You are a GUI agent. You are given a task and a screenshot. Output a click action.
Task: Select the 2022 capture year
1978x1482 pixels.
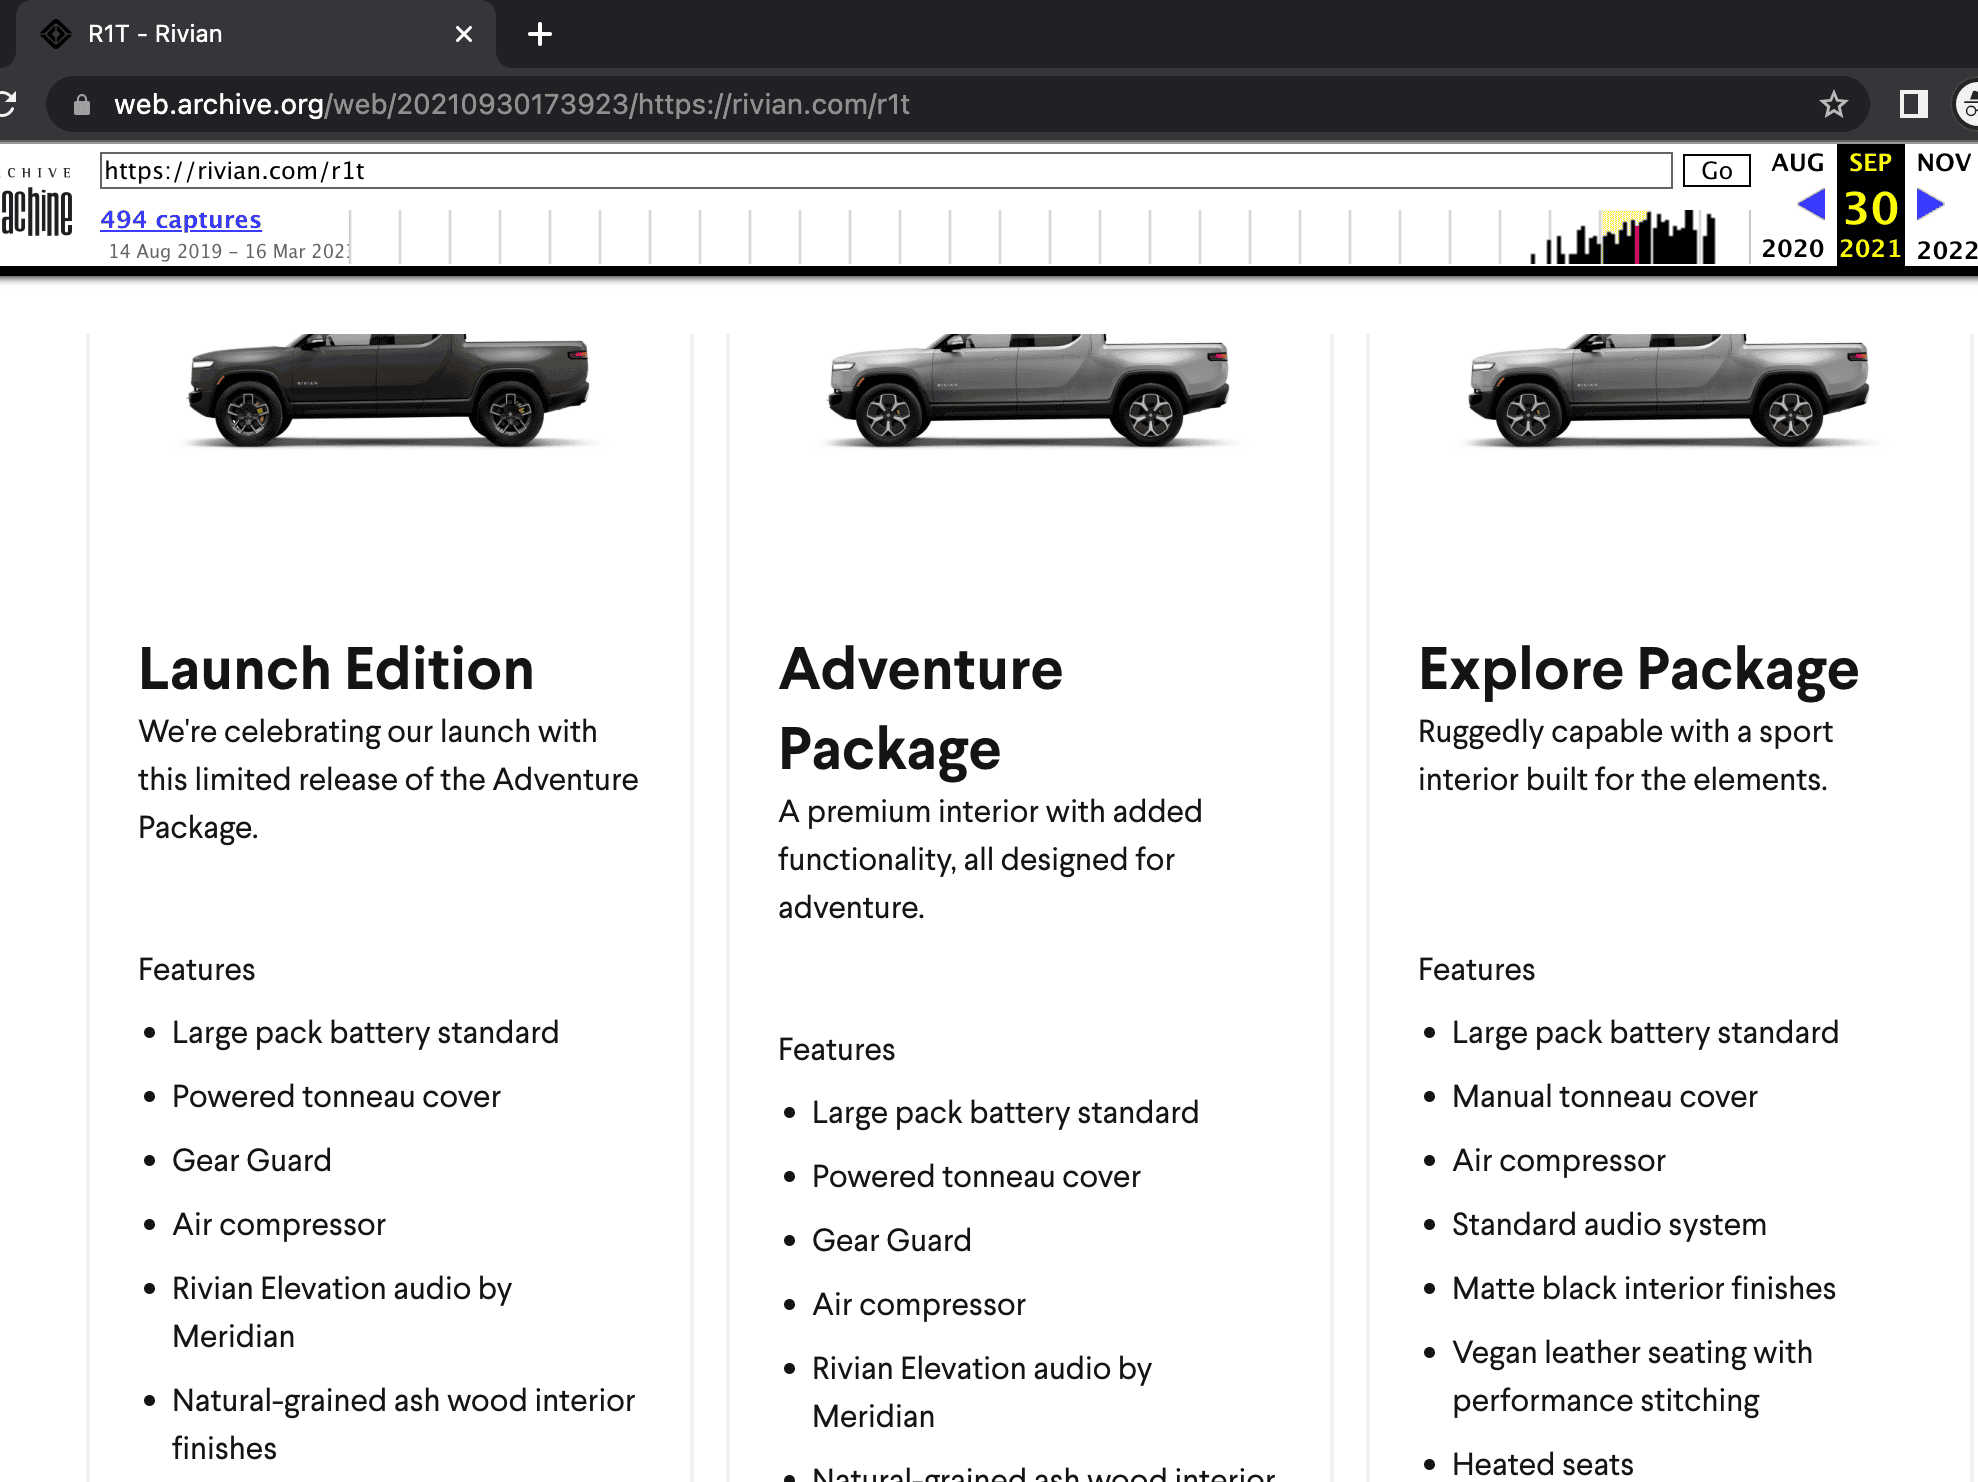point(1947,249)
